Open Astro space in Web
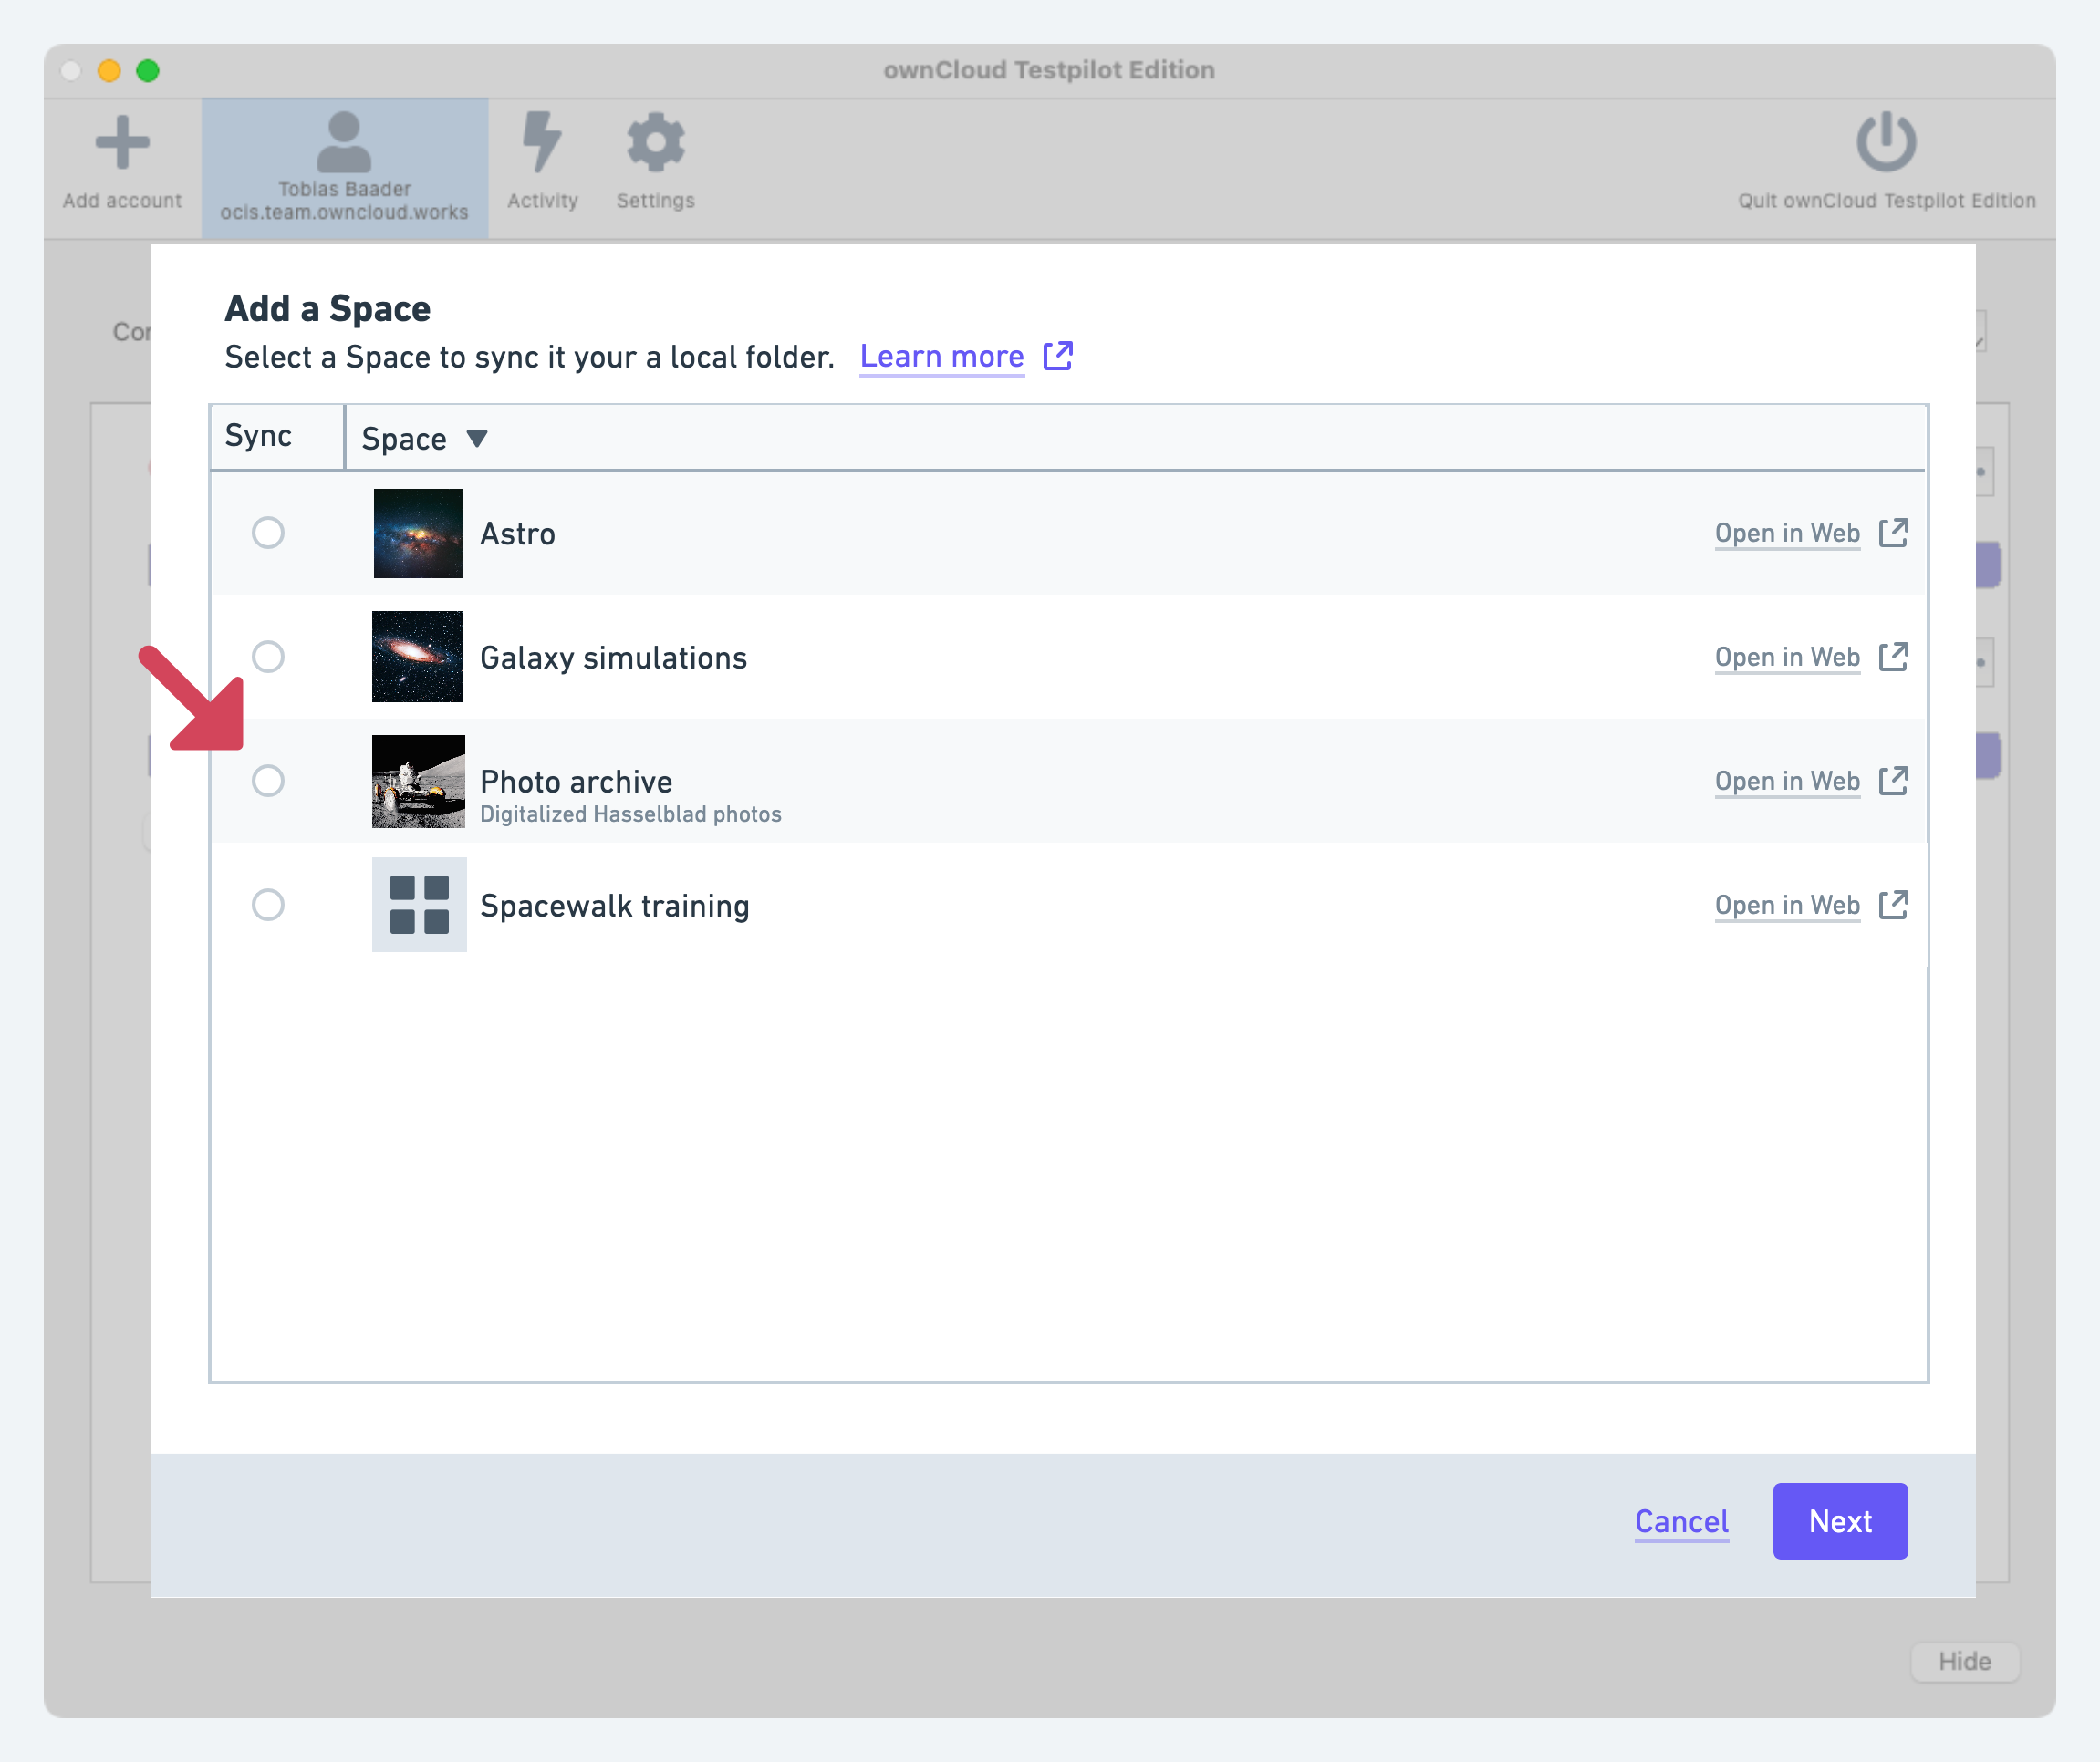 (1788, 533)
